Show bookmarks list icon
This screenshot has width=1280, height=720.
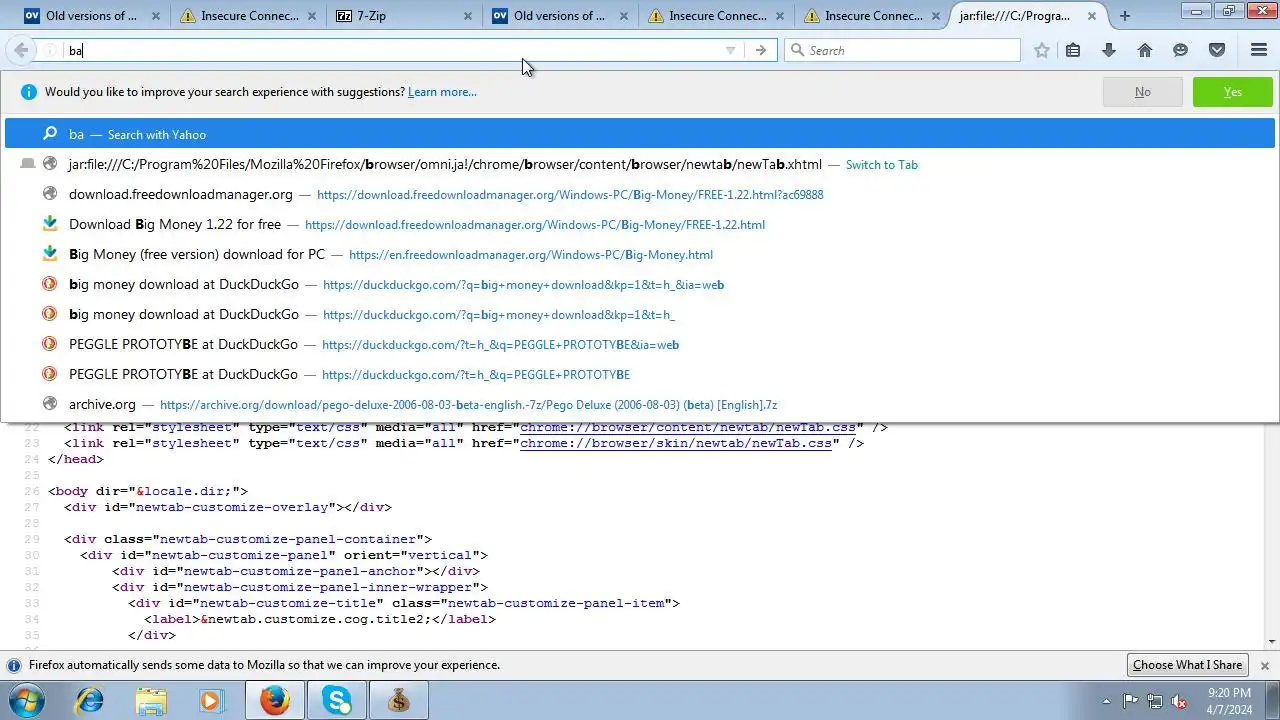click(x=1073, y=50)
